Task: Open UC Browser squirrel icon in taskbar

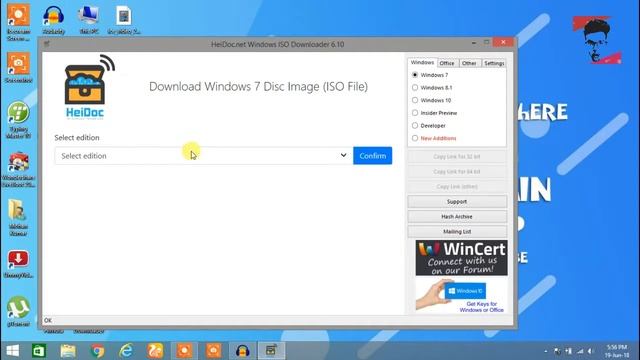Action: (155, 351)
